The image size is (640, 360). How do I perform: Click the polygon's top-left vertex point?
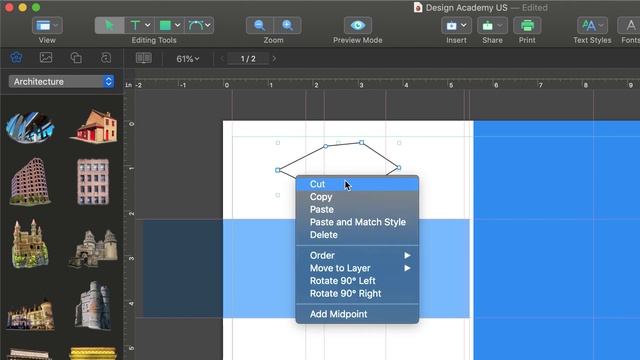point(325,146)
